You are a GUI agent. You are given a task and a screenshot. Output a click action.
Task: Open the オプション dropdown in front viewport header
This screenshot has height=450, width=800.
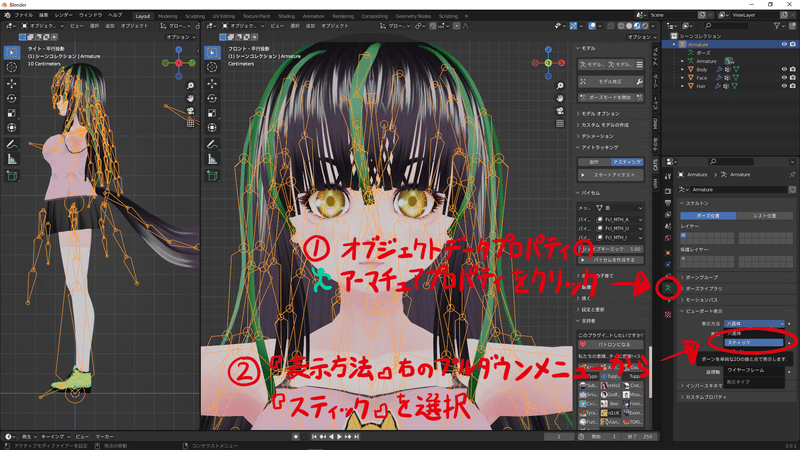click(642, 37)
